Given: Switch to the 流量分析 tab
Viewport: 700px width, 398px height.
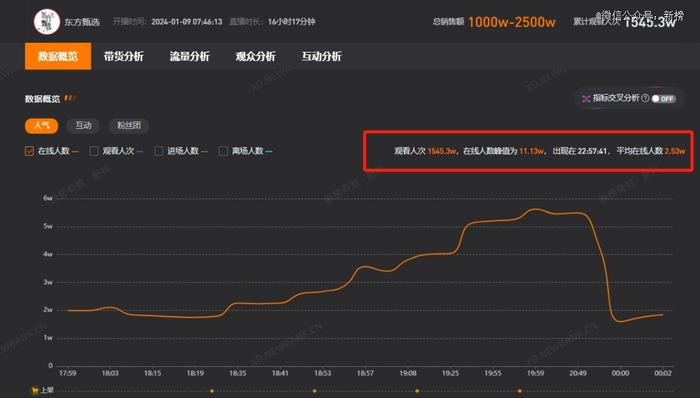Looking at the screenshot, I should tap(190, 56).
